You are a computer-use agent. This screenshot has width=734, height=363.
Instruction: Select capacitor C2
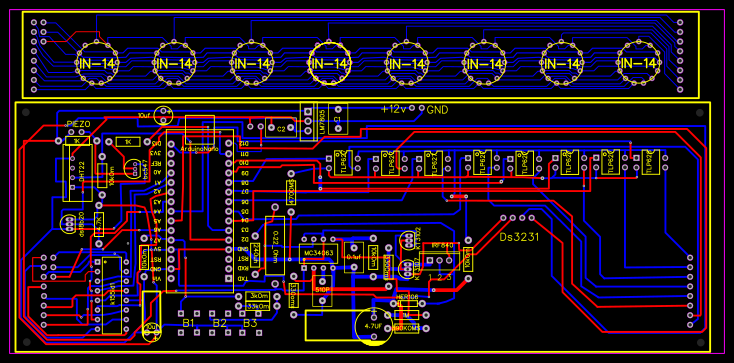(281, 128)
